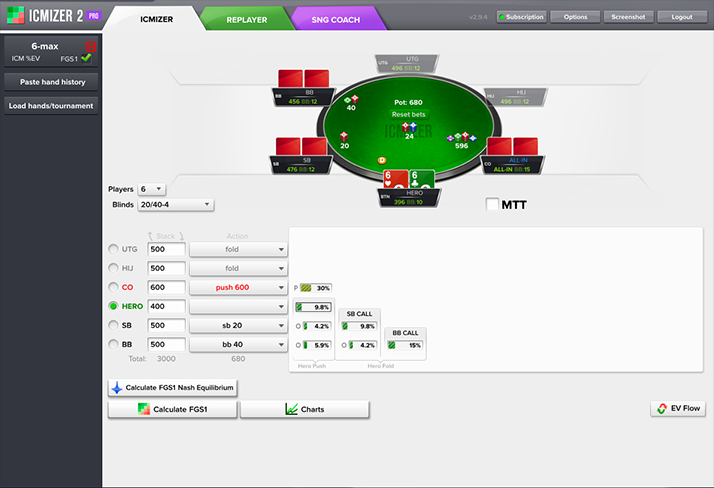Click the Logout button
Viewport: 714px width, 488px height.
coord(682,17)
